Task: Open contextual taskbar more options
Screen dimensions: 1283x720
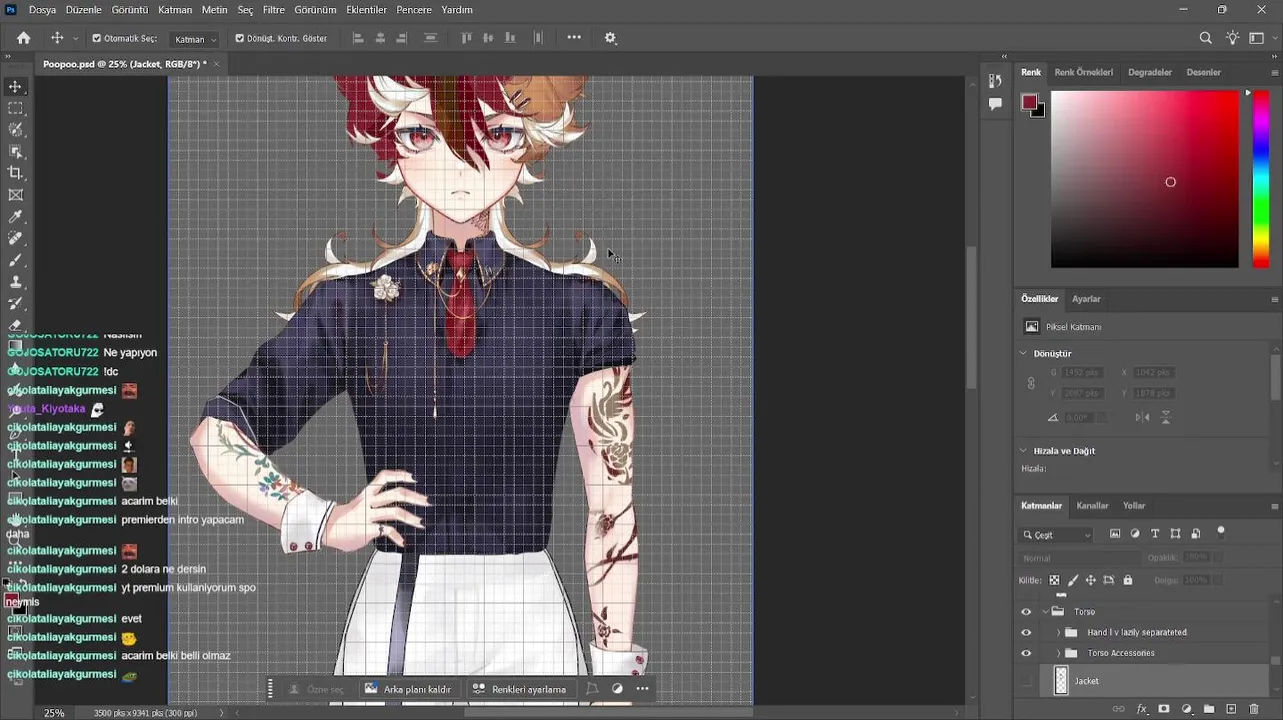Action: click(x=642, y=689)
